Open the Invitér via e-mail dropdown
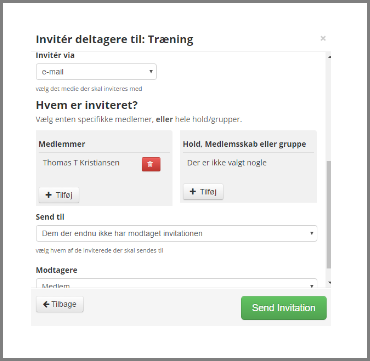370x361 pixels. [x=96, y=72]
